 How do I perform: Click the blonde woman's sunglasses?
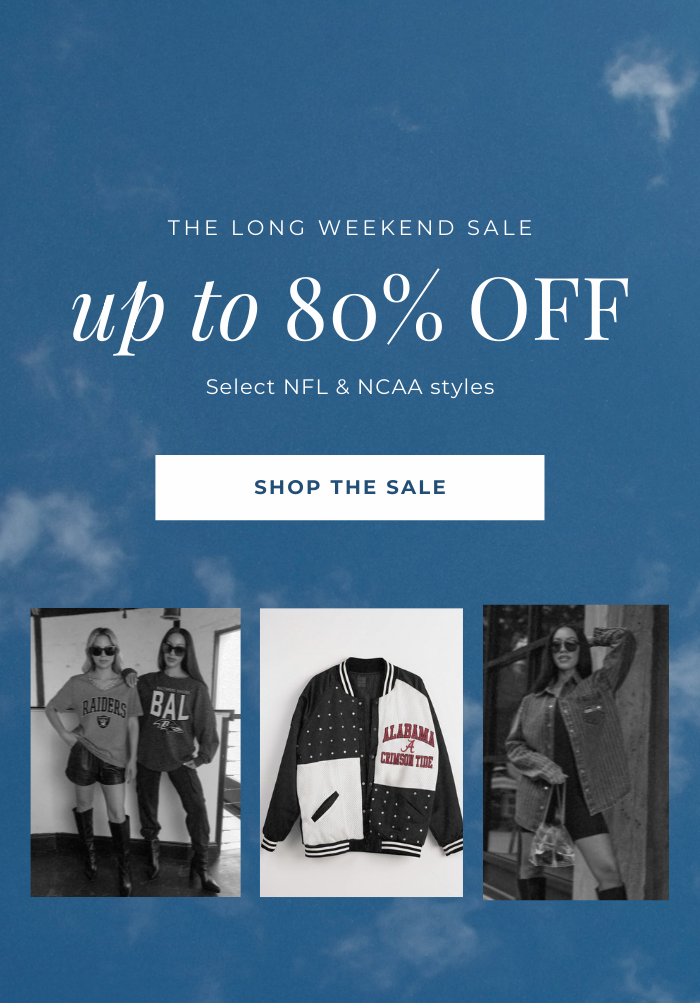[x=103, y=651]
